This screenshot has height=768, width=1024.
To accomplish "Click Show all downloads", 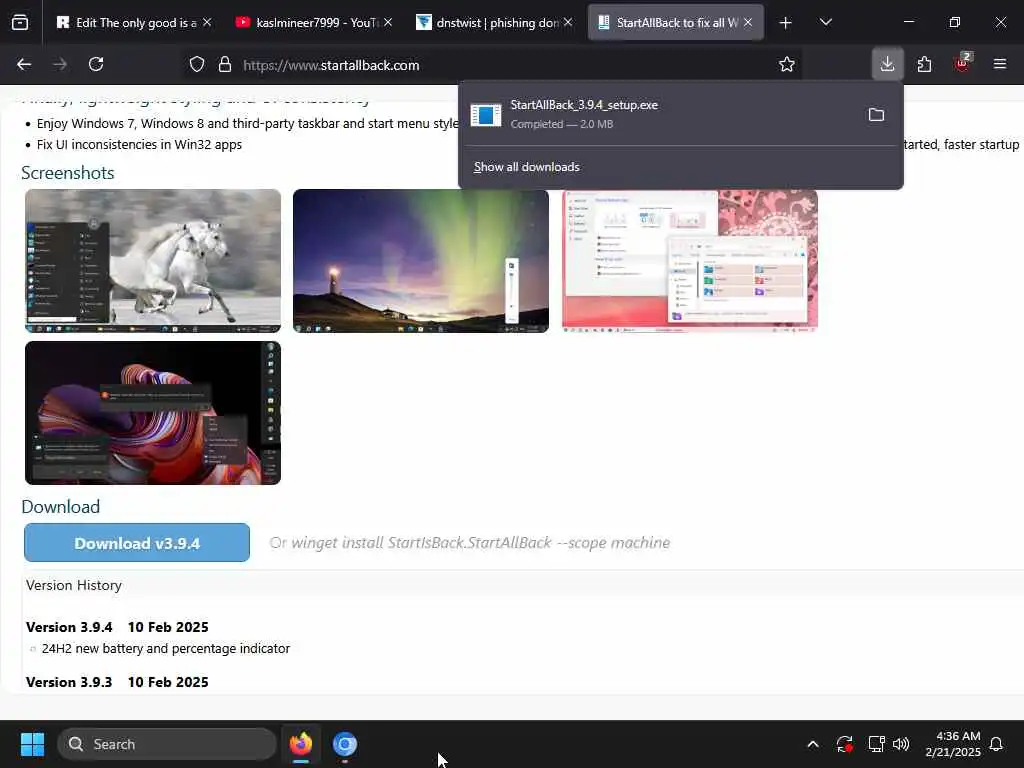I will click(526, 167).
